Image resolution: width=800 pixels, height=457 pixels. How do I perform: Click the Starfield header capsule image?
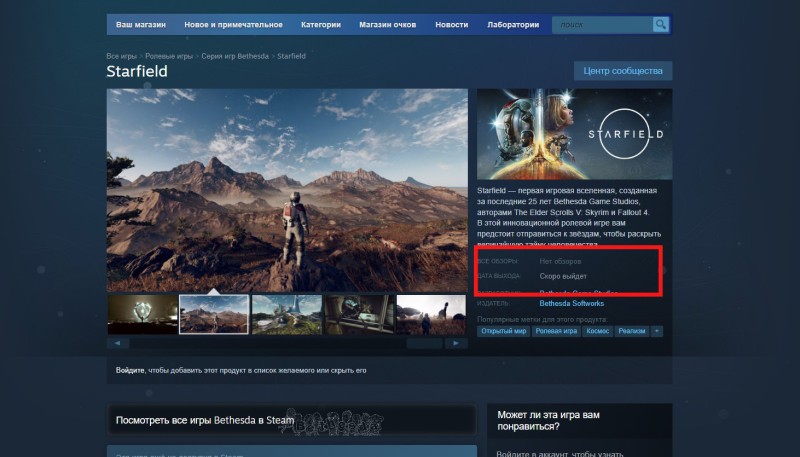574,134
